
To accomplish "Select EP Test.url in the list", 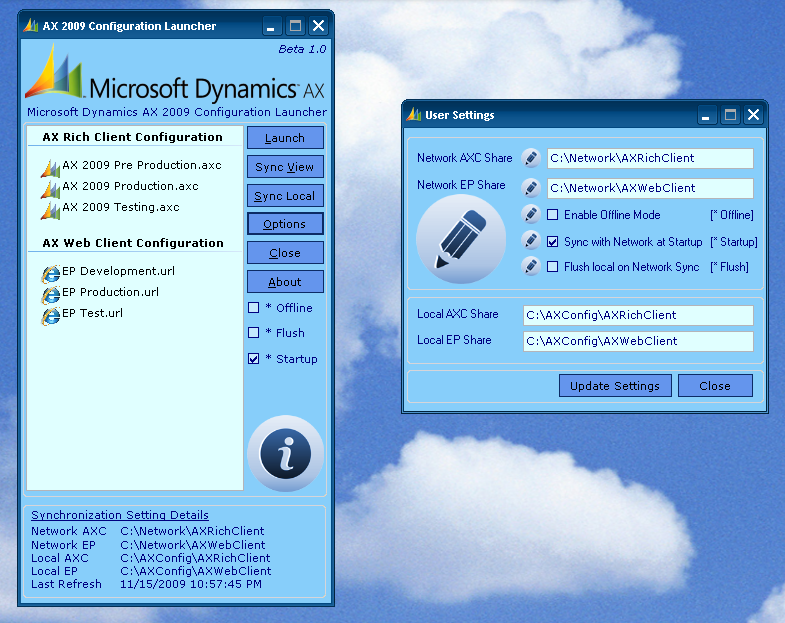I will (92, 313).
